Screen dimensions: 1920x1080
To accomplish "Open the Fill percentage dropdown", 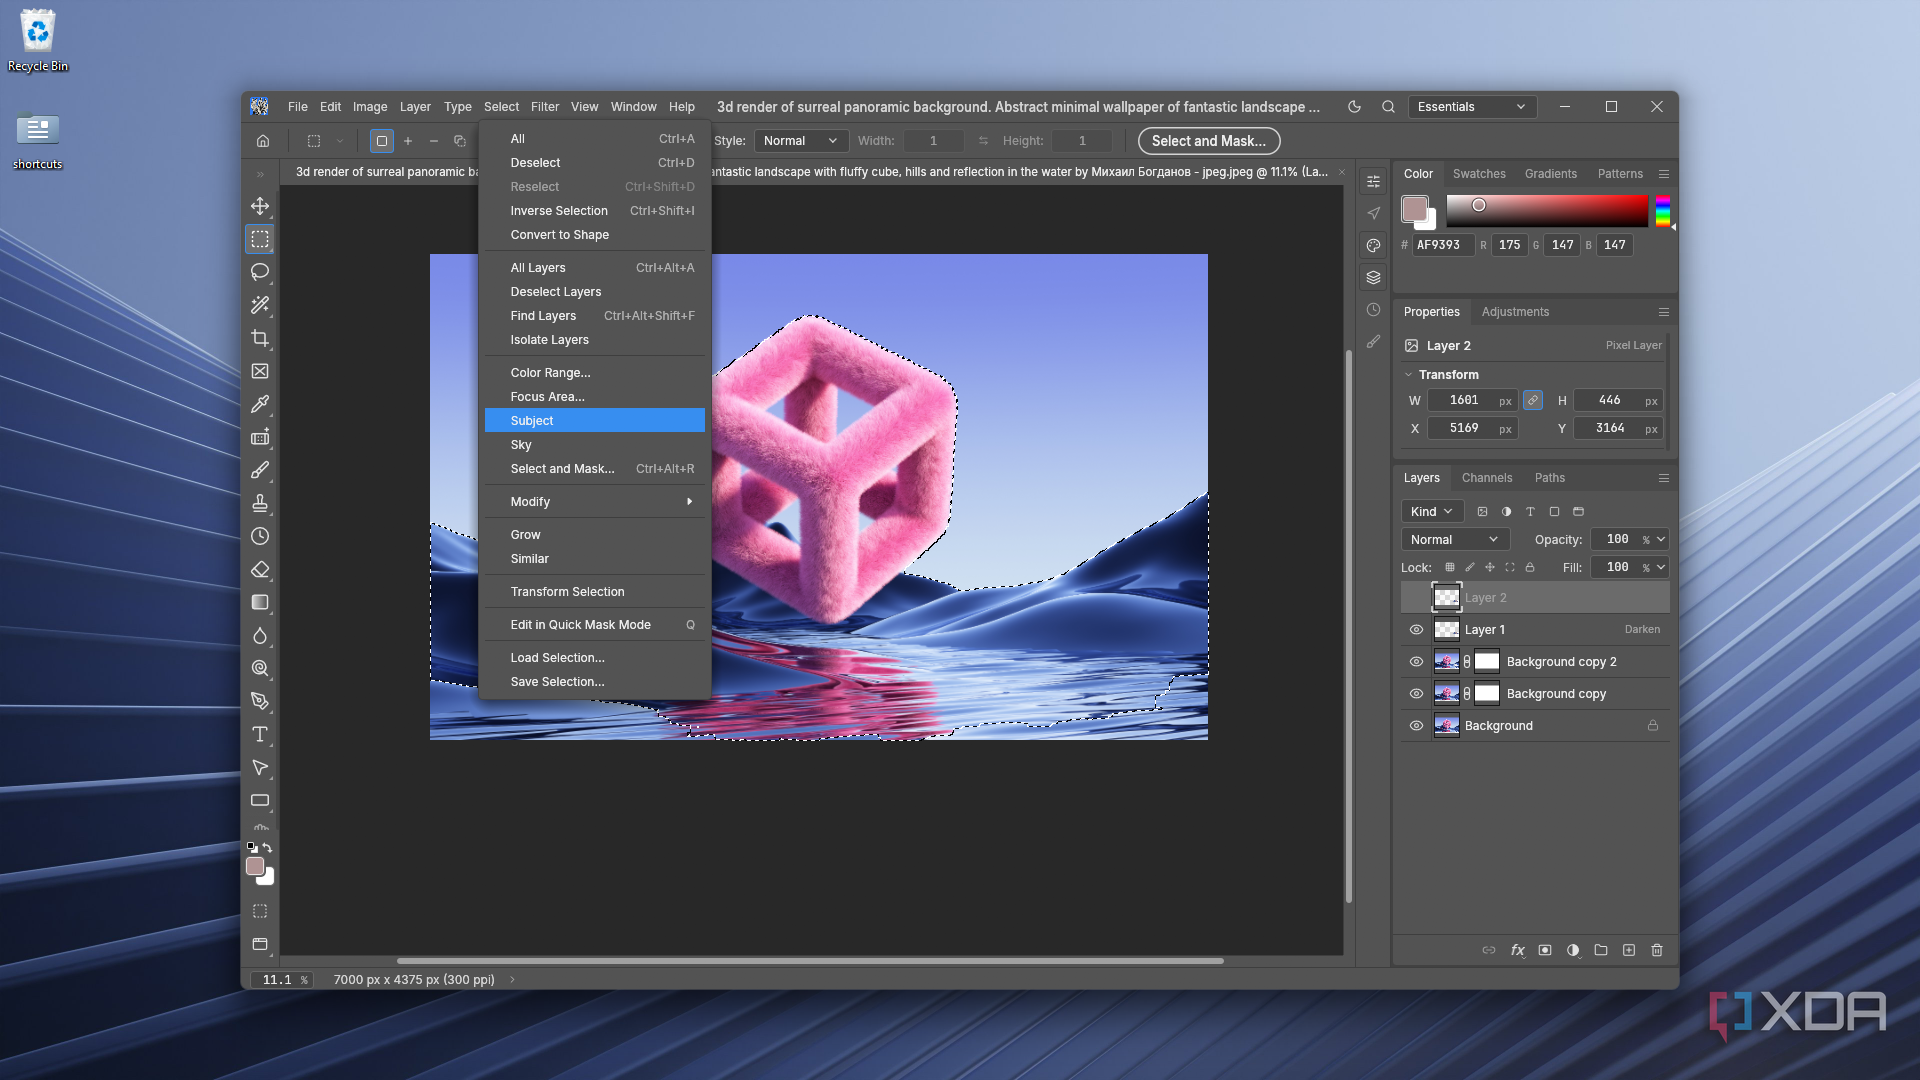I will 1661,567.
